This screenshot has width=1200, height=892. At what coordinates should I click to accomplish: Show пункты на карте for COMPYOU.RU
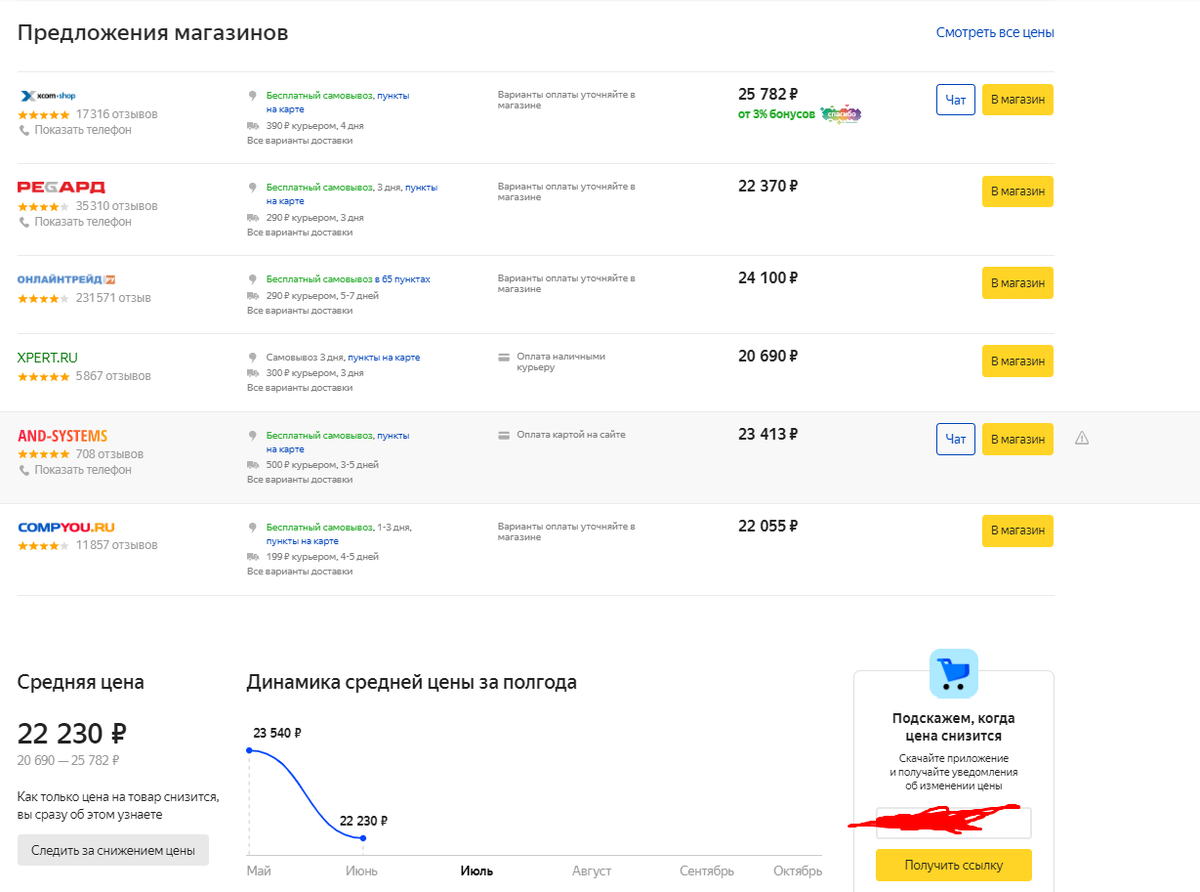tap(302, 541)
